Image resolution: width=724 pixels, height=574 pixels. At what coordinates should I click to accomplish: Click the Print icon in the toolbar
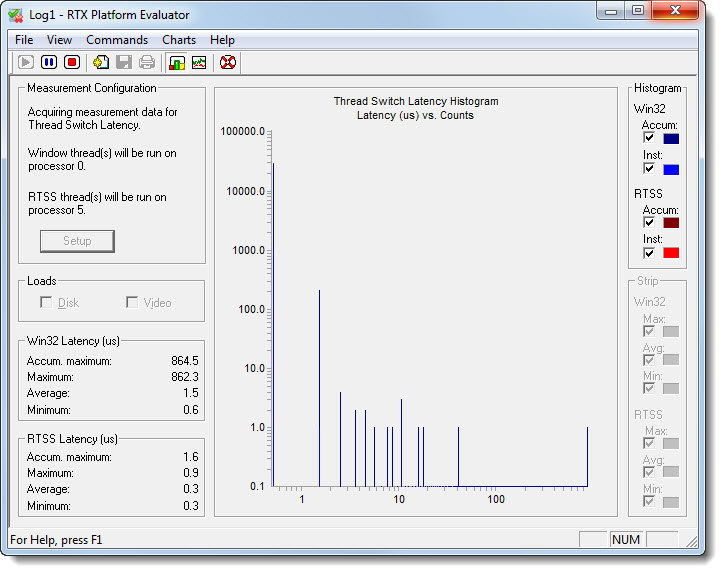[x=147, y=62]
